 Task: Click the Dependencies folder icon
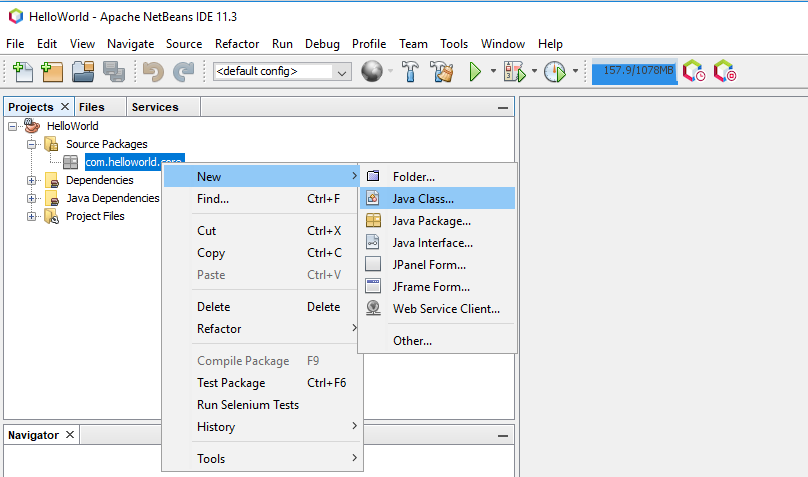pyautogui.click(x=52, y=180)
